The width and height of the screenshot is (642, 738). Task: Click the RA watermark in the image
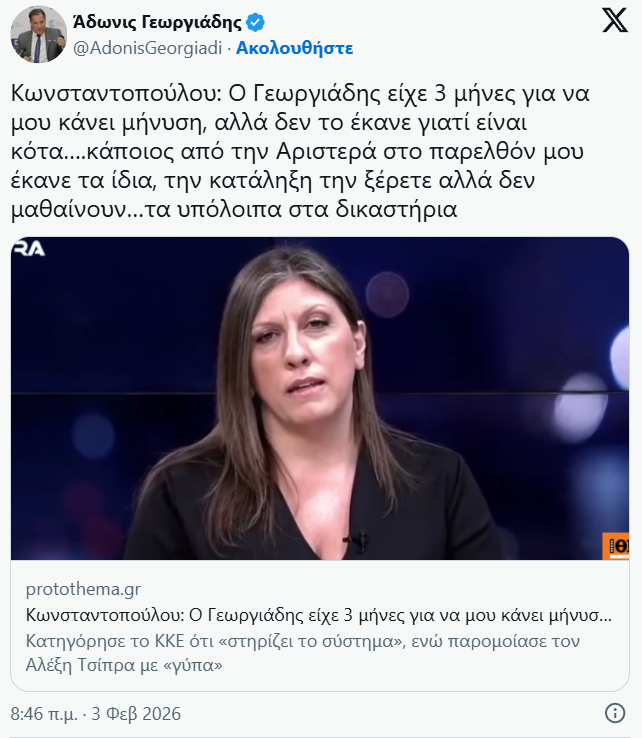[x=29, y=249]
